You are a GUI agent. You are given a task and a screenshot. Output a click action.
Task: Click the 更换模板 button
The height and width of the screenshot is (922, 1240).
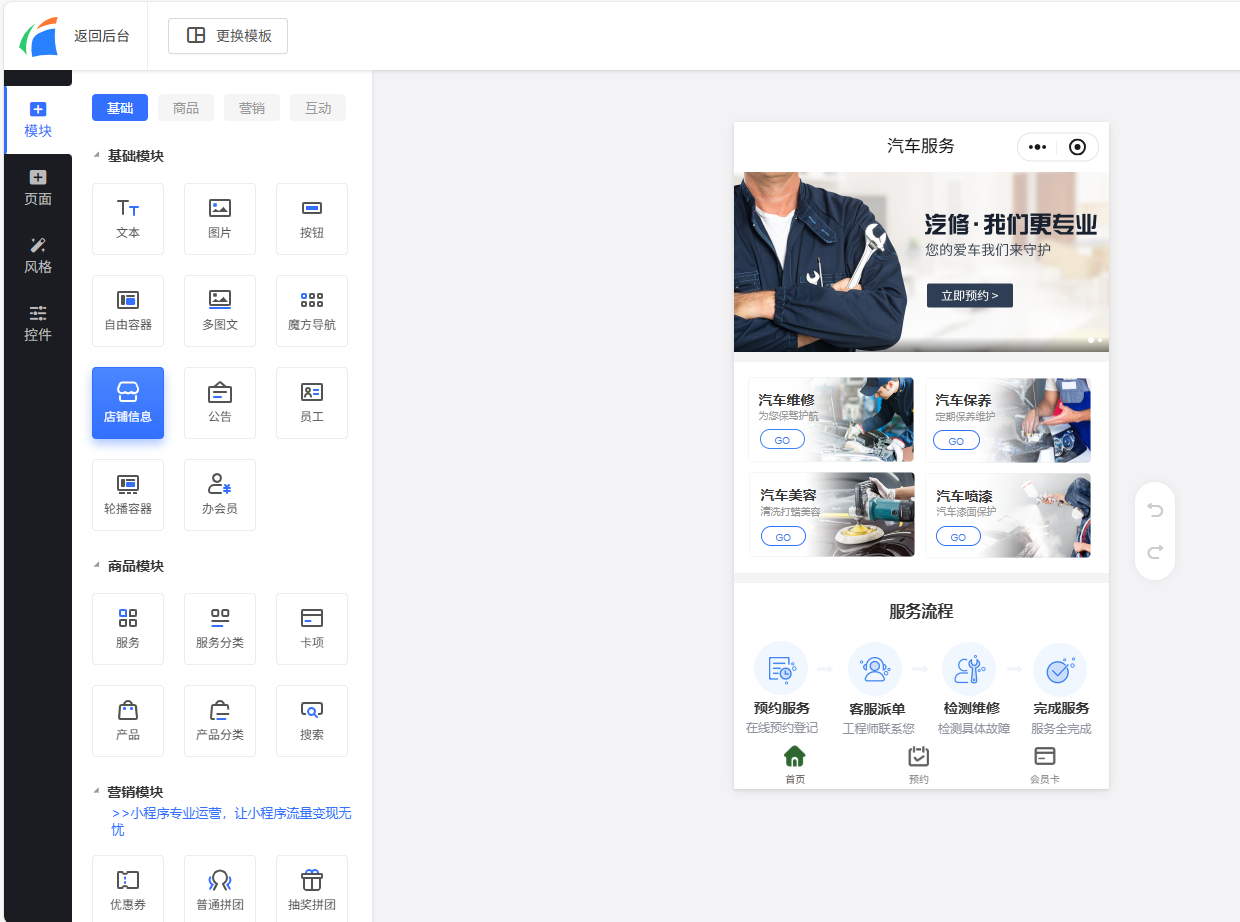[x=228, y=35]
